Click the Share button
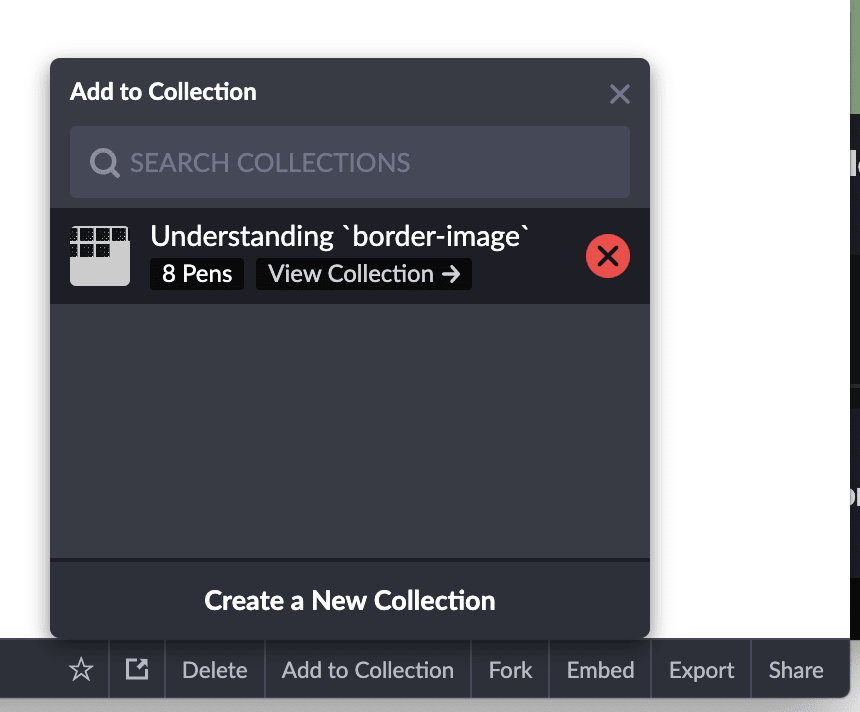Viewport: 860px width, 712px height. (796, 670)
